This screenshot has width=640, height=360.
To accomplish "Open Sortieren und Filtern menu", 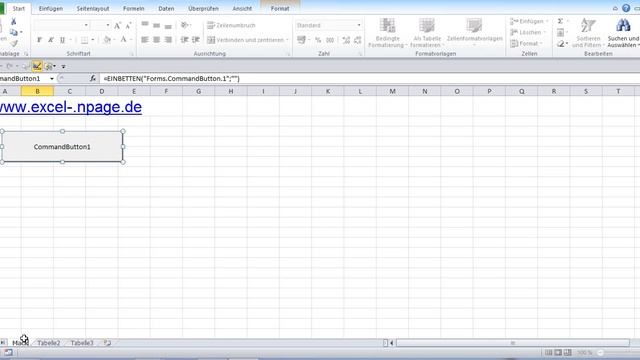I will (x=588, y=33).
